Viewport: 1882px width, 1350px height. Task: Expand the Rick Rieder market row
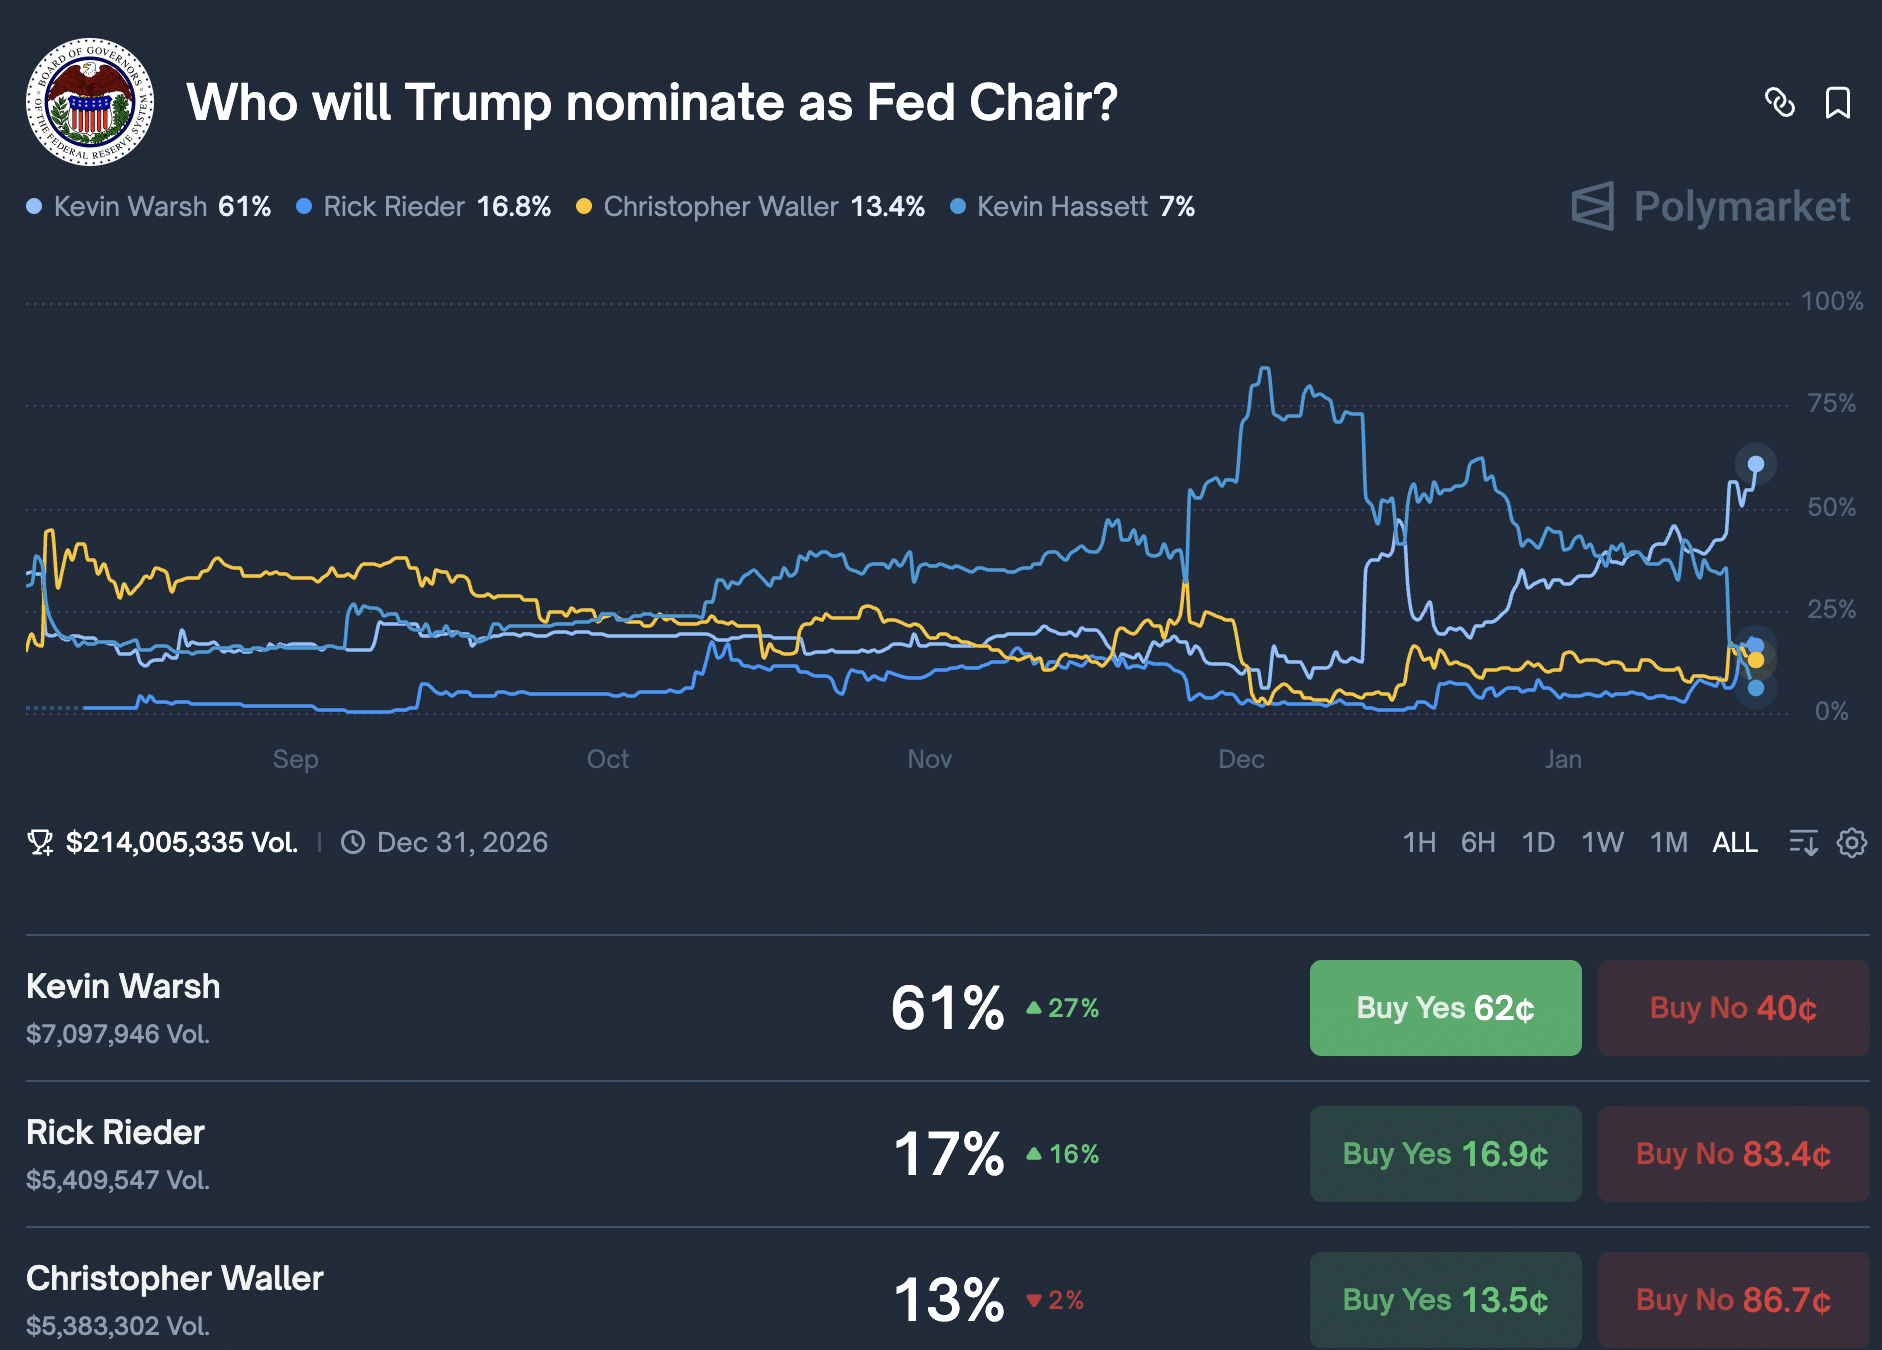click(x=115, y=1133)
